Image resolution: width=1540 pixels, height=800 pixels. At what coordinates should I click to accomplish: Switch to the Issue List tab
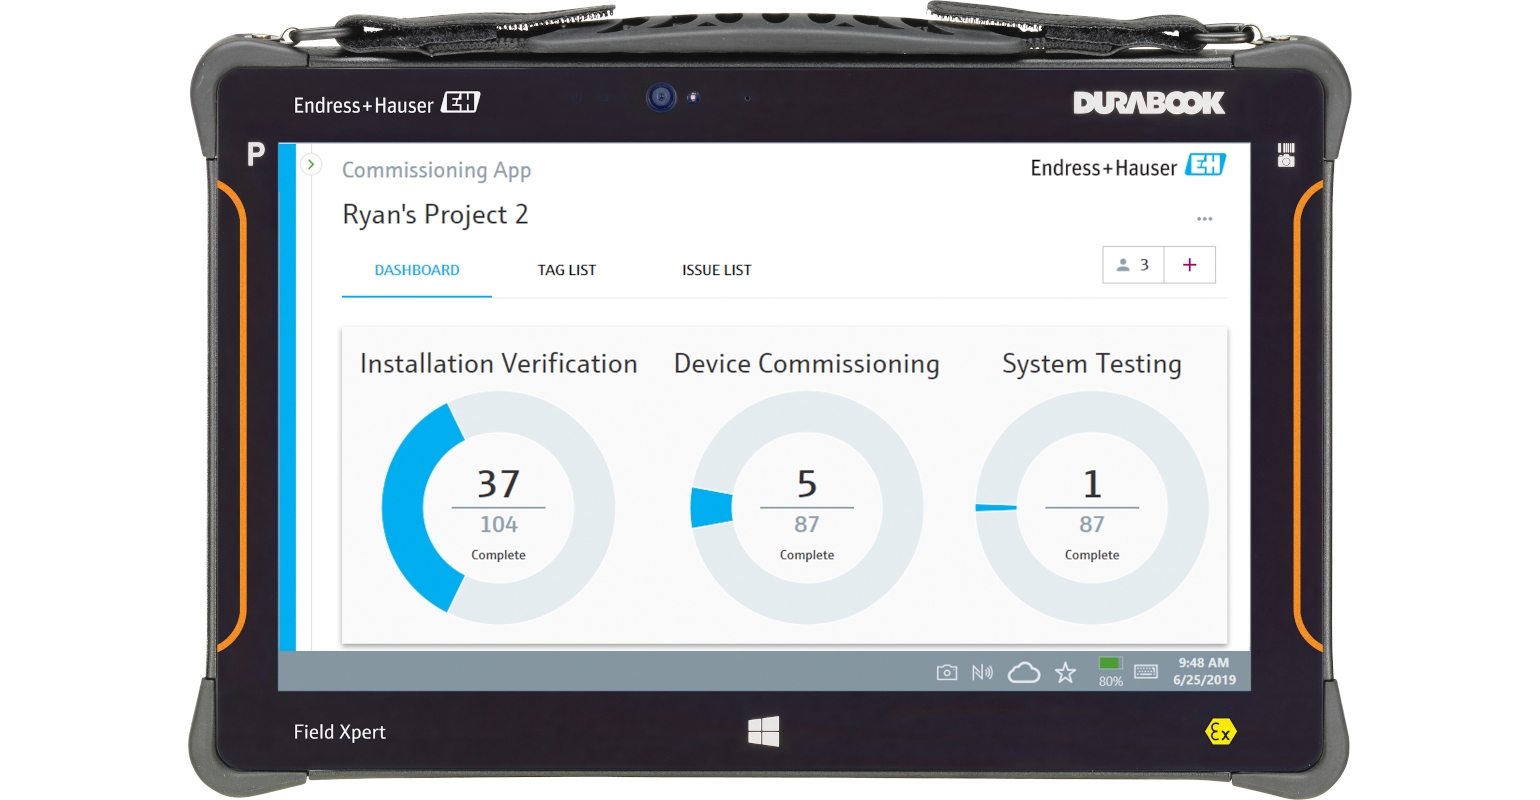(716, 270)
